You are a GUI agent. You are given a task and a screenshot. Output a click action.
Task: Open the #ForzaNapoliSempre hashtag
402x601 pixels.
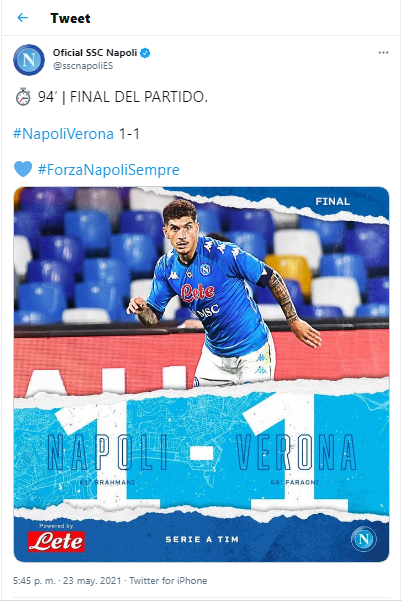pyautogui.click(x=108, y=169)
